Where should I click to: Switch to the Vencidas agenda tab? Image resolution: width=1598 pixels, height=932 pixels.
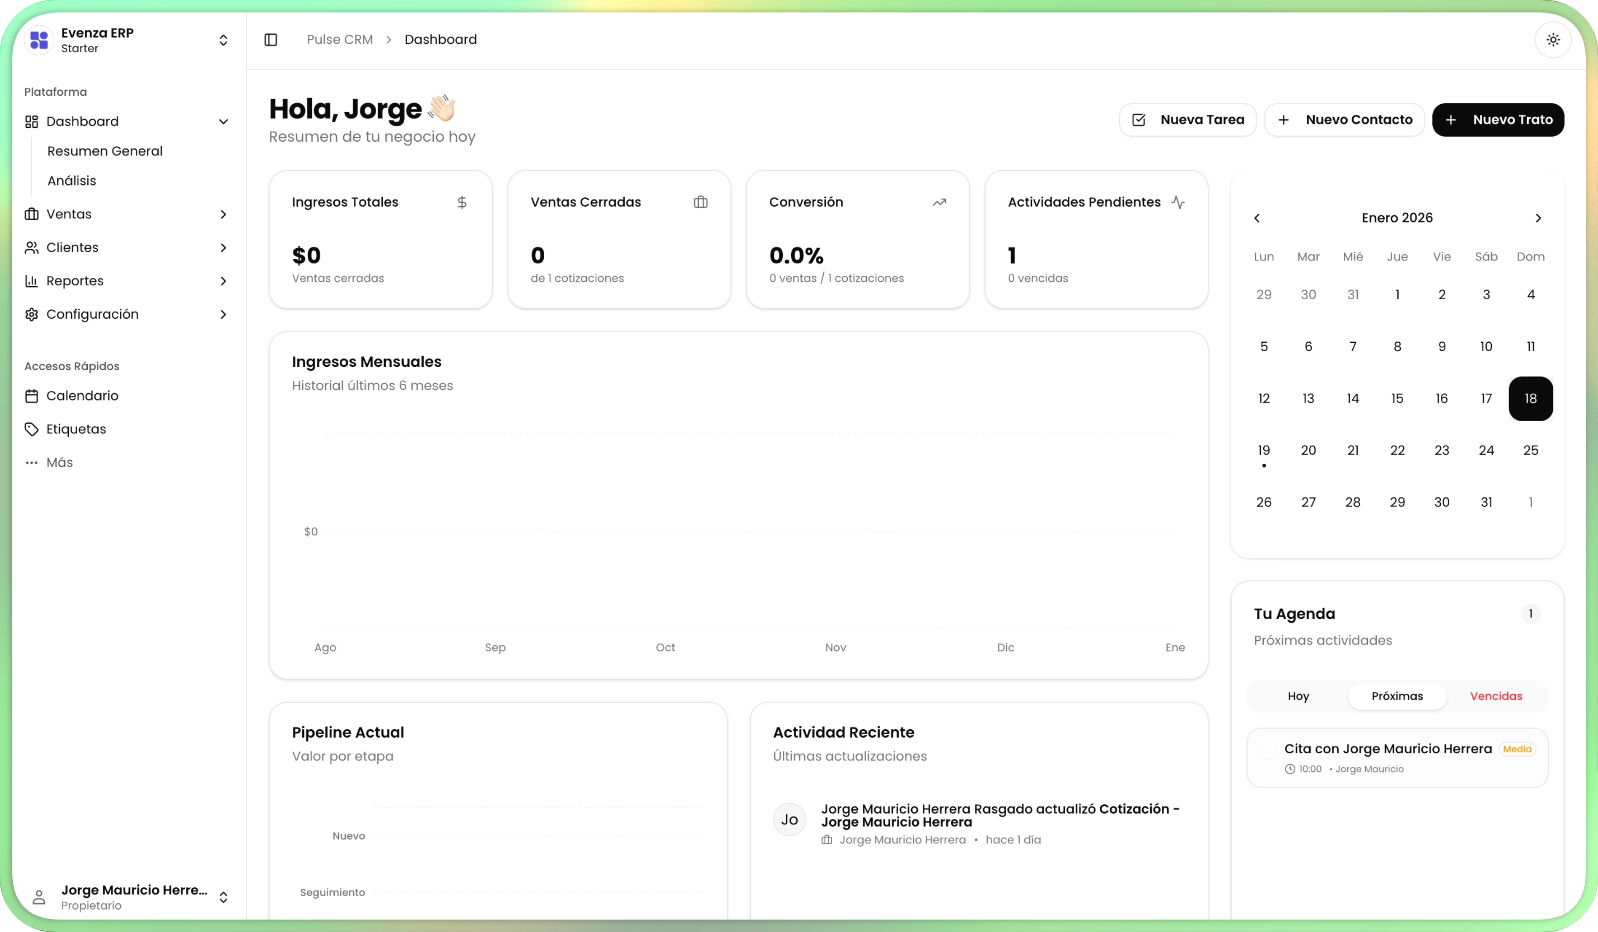(1496, 697)
